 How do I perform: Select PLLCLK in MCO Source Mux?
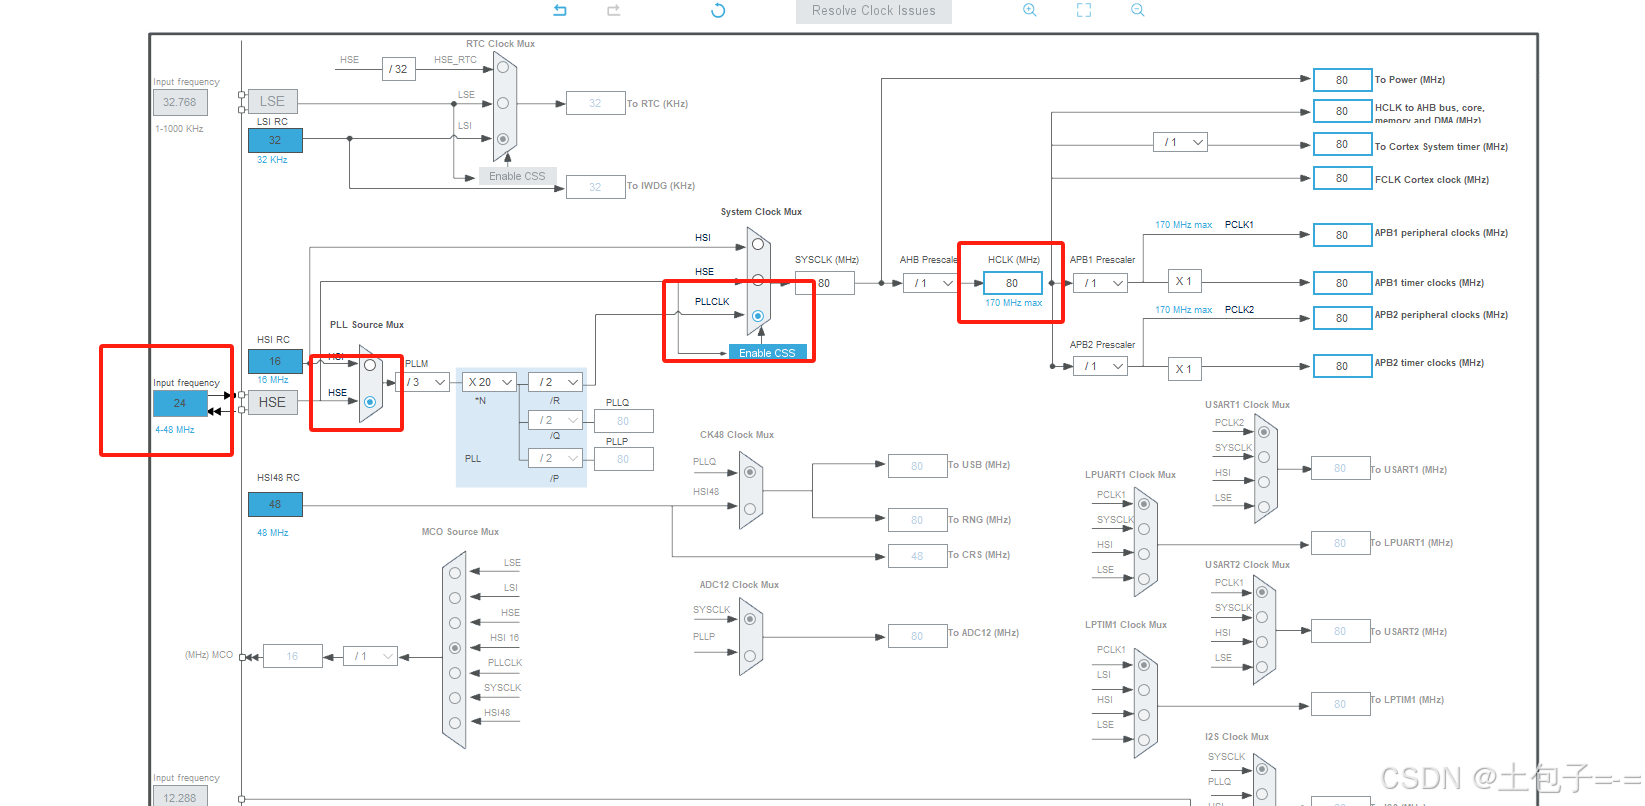point(455,673)
